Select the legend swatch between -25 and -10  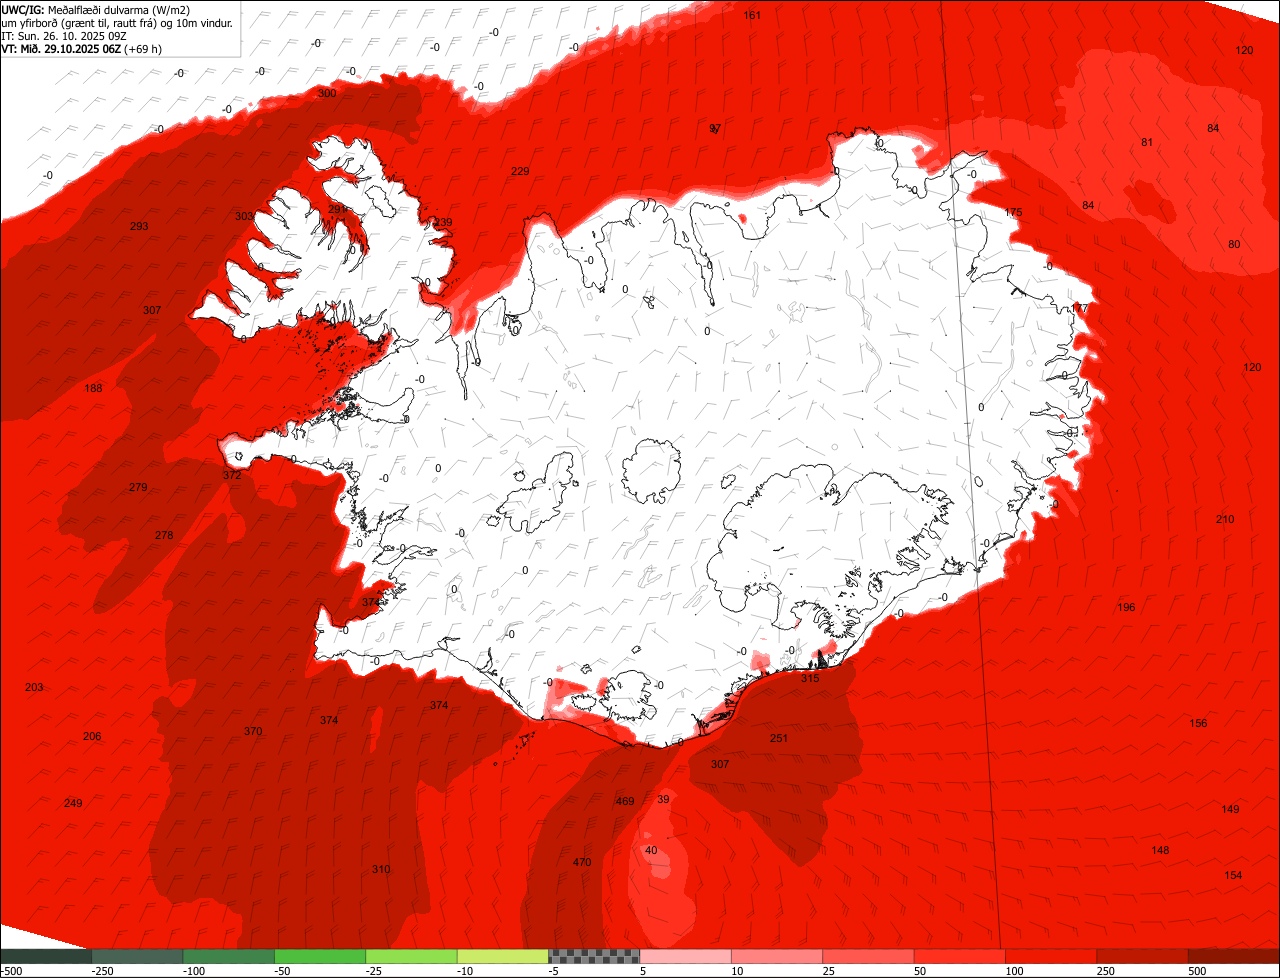click(412, 956)
